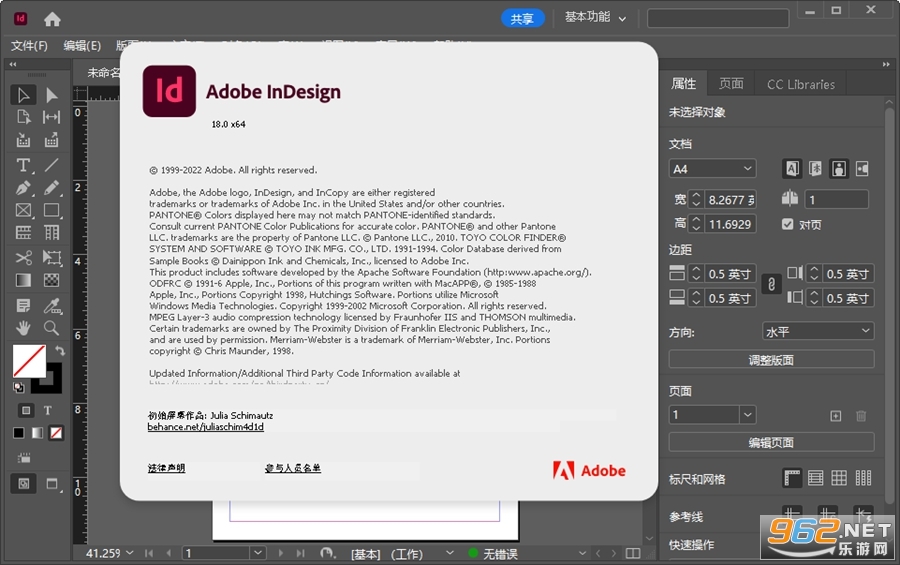This screenshot has width=900, height=565.
Task: Toggle document grid icon
Action: [x=839, y=478]
